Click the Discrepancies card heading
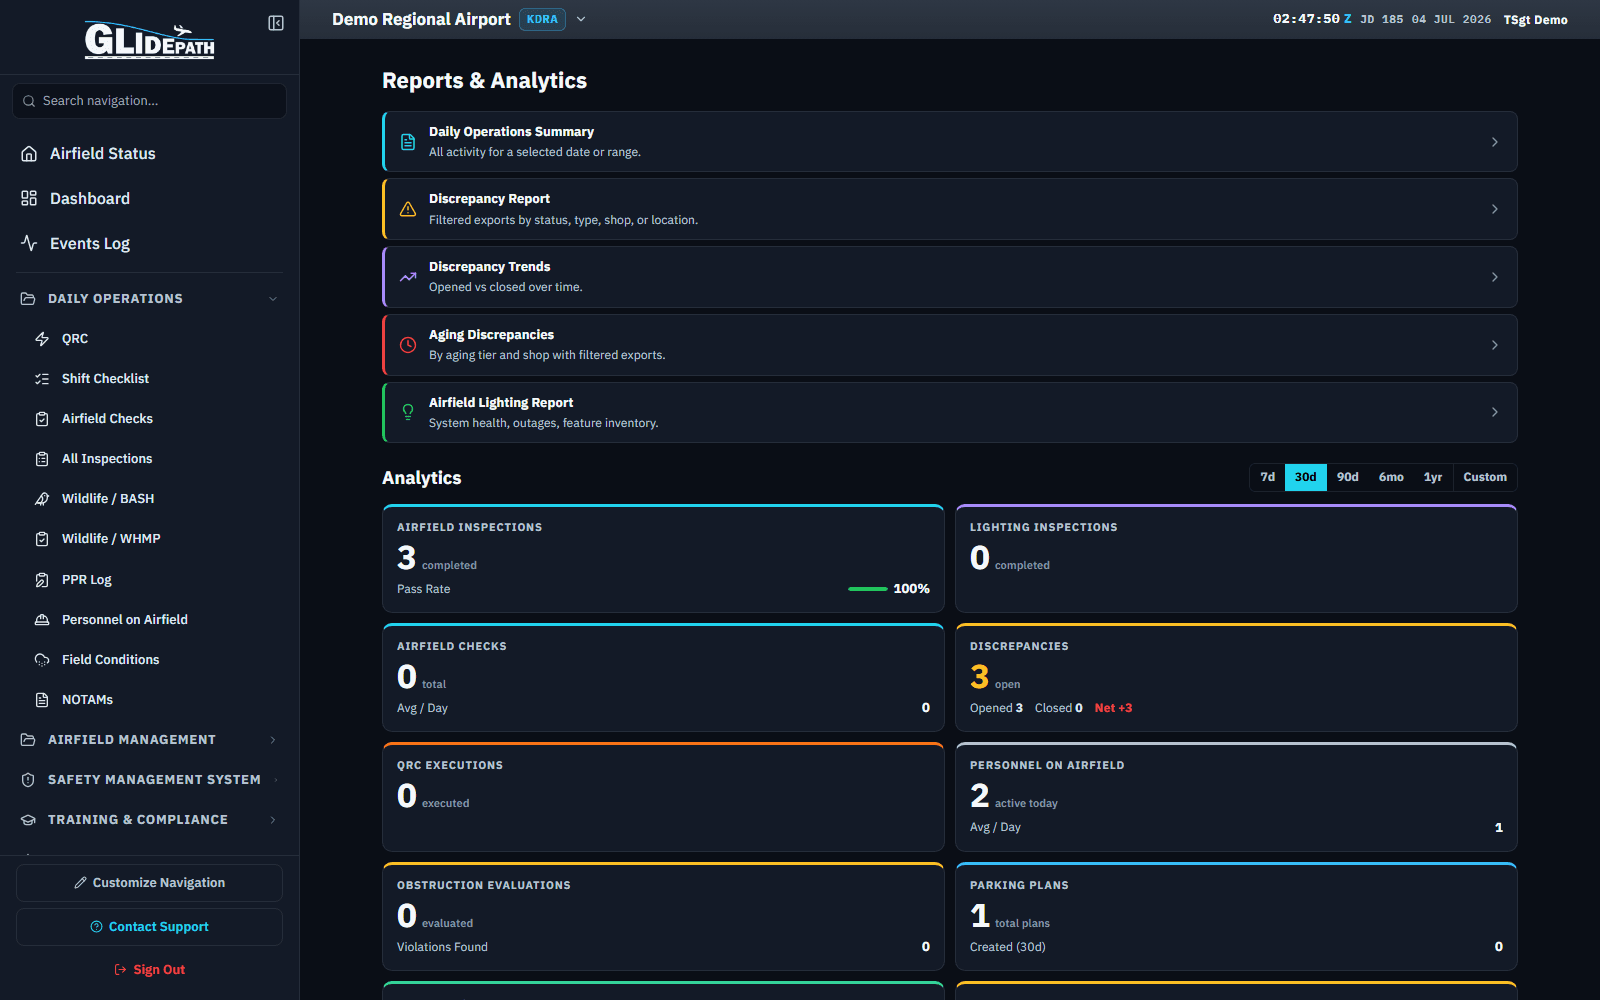The width and height of the screenshot is (1600, 1000). [x=1019, y=646]
